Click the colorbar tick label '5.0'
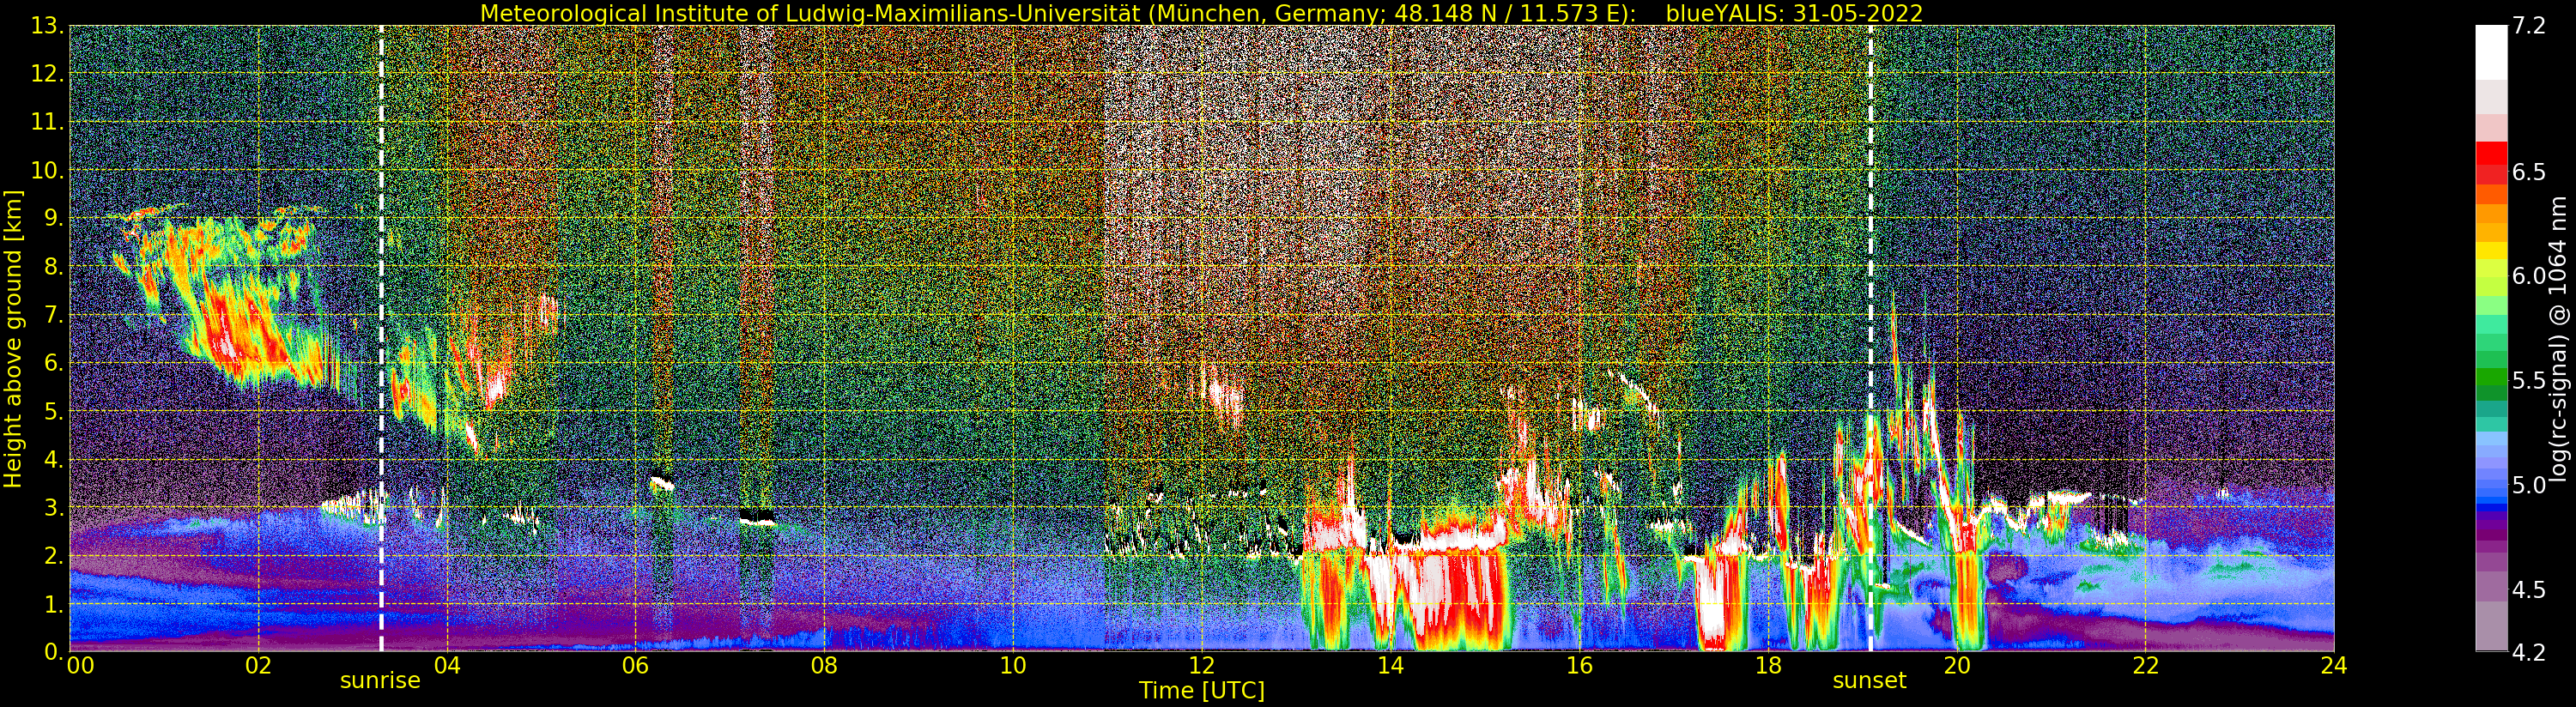This screenshot has width=2576, height=707. [x=2528, y=485]
